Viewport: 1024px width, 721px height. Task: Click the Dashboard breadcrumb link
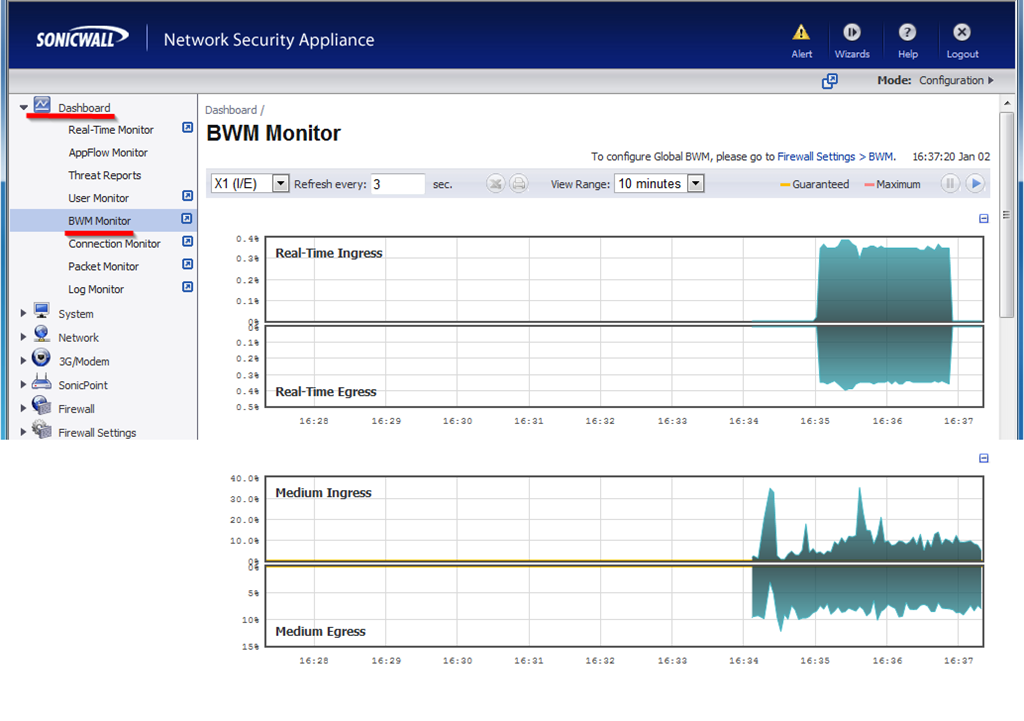click(x=231, y=110)
